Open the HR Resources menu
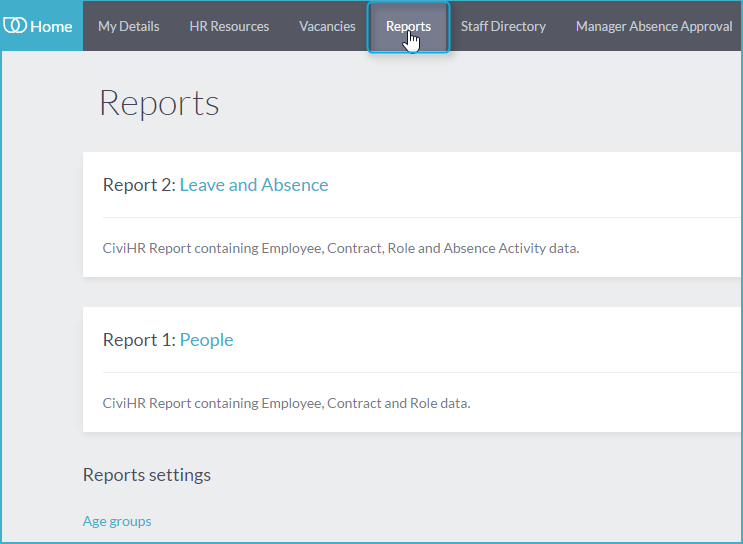Image resolution: width=743 pixels, height=544 pixels. (x=229, y=26)
